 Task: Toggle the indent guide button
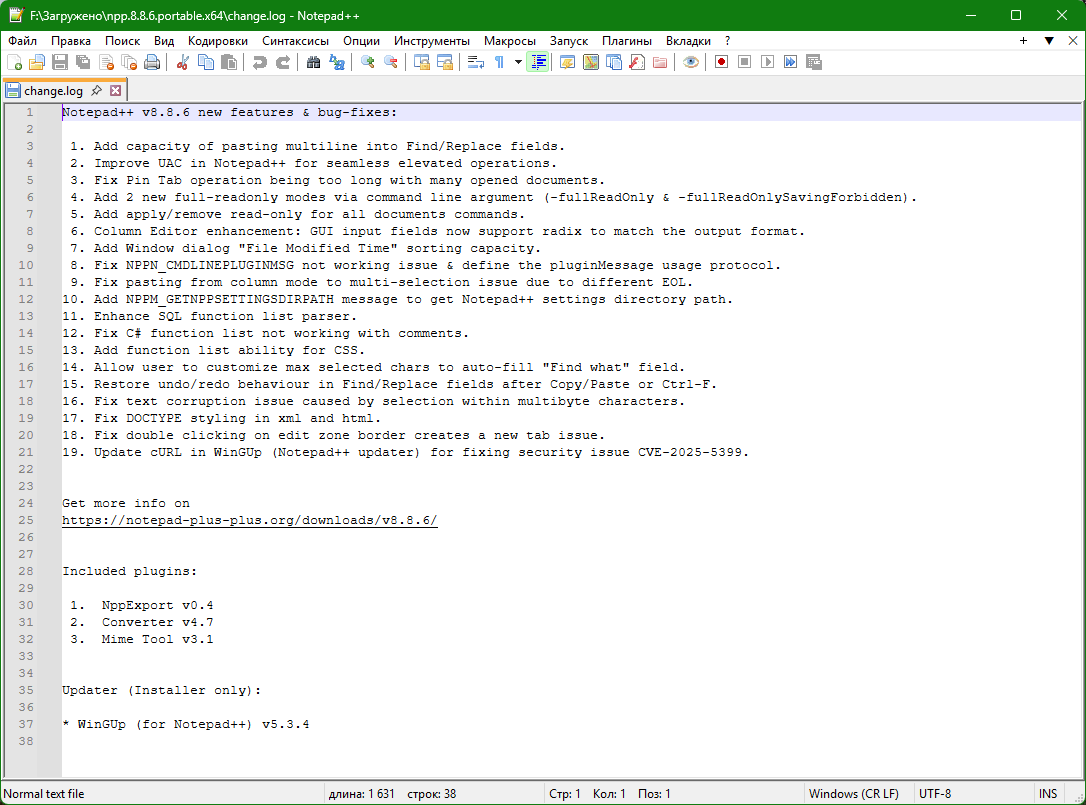tap(539, 62)
